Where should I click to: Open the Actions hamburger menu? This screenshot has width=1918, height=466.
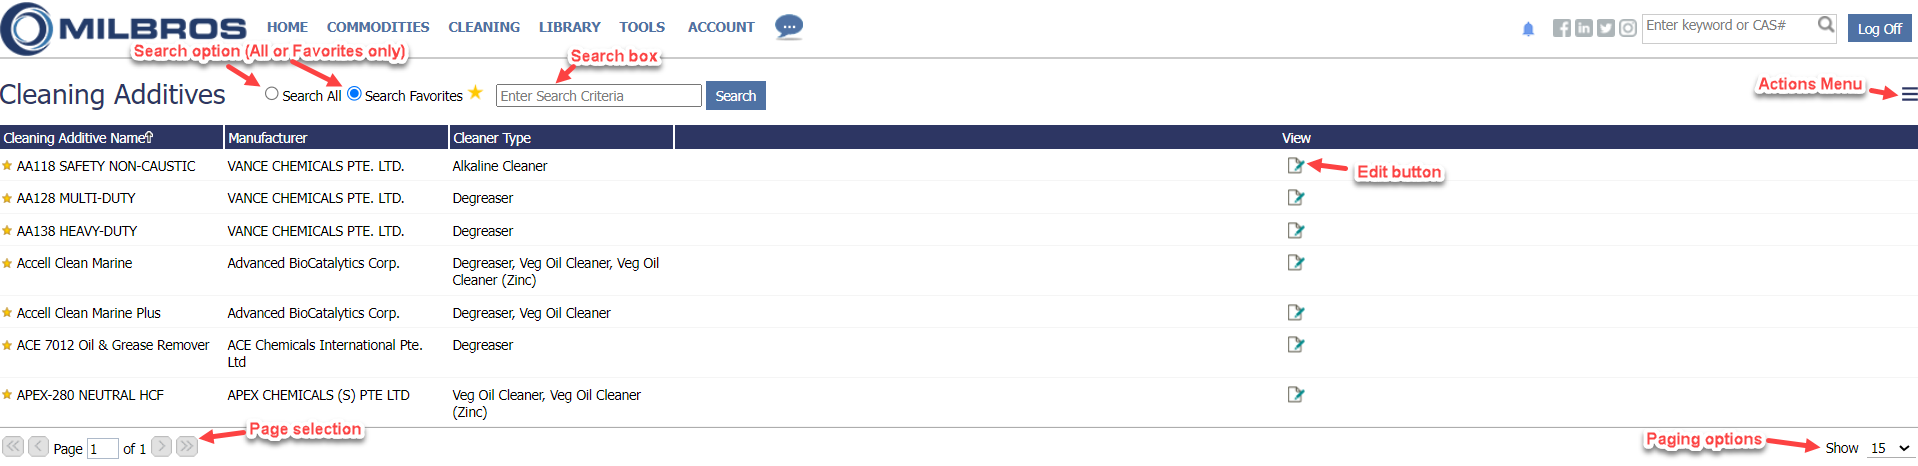pyautogui.click(x=1909, y=94)
